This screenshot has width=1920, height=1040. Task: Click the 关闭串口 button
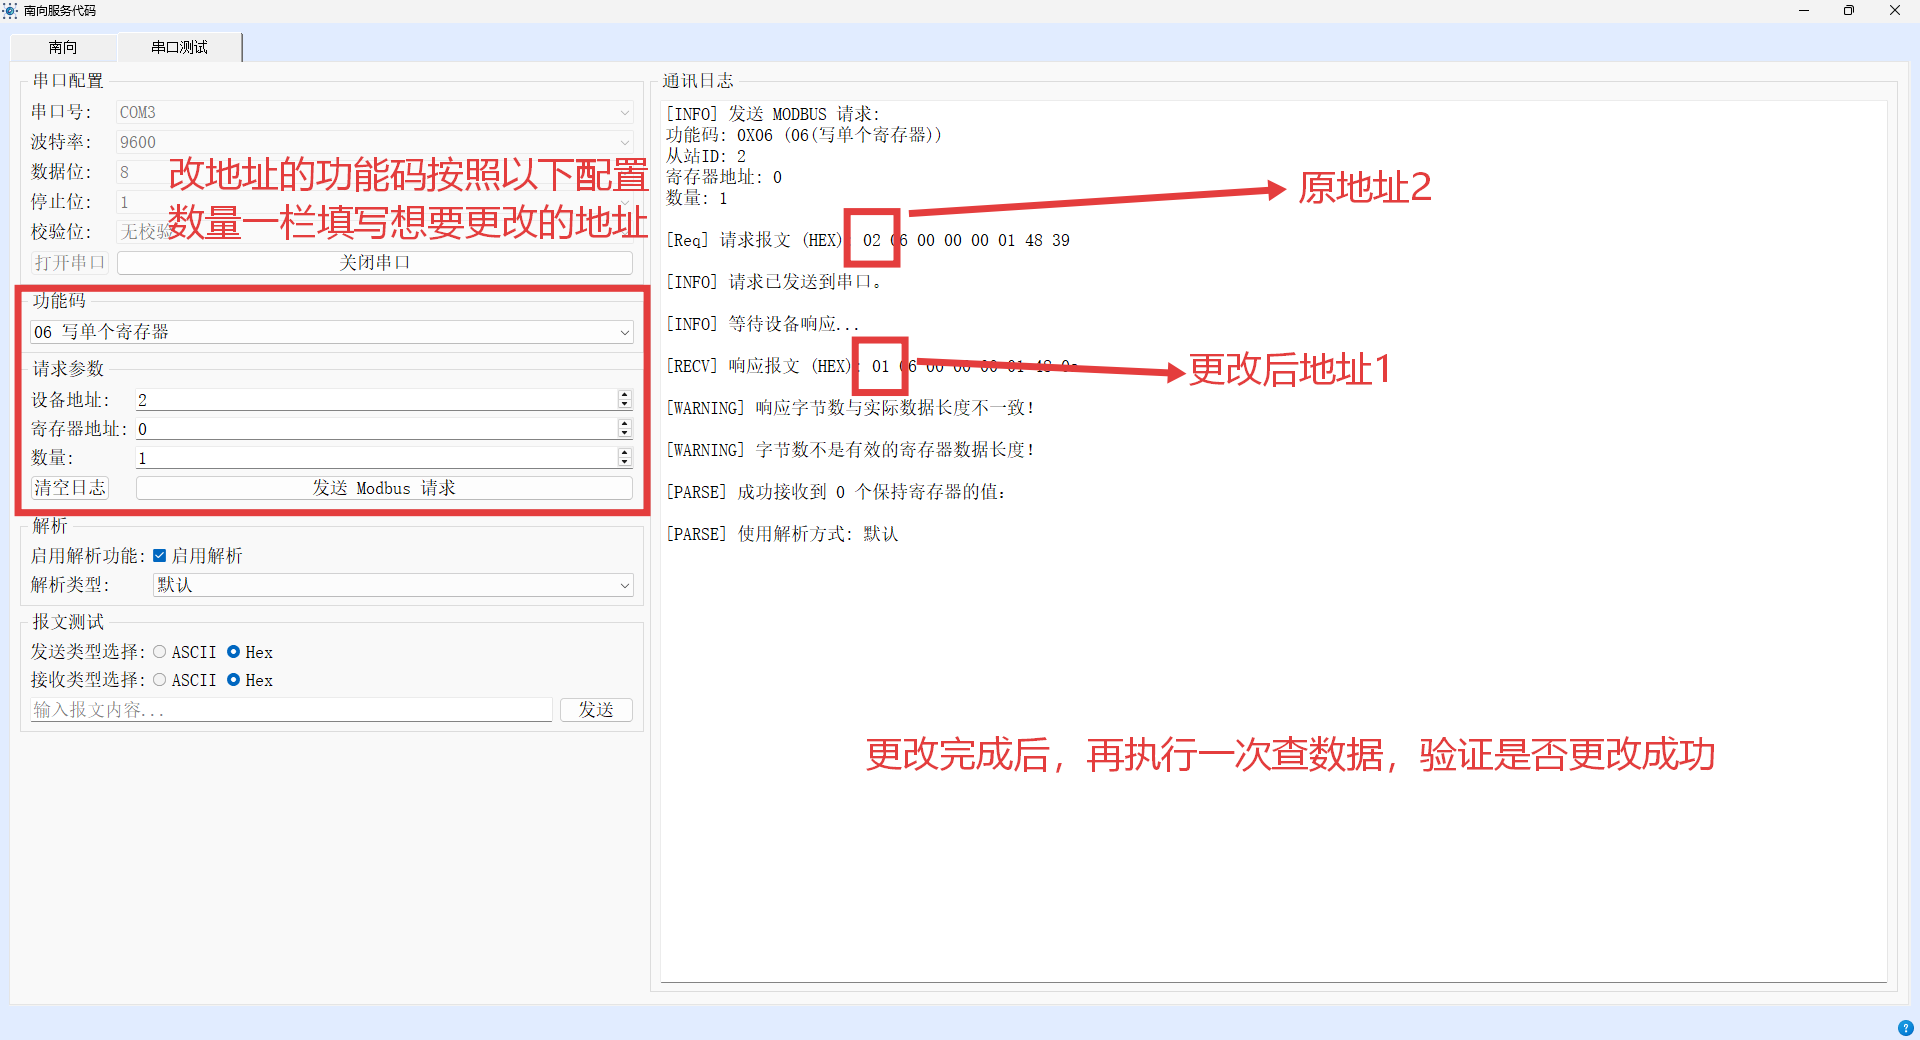374,262
